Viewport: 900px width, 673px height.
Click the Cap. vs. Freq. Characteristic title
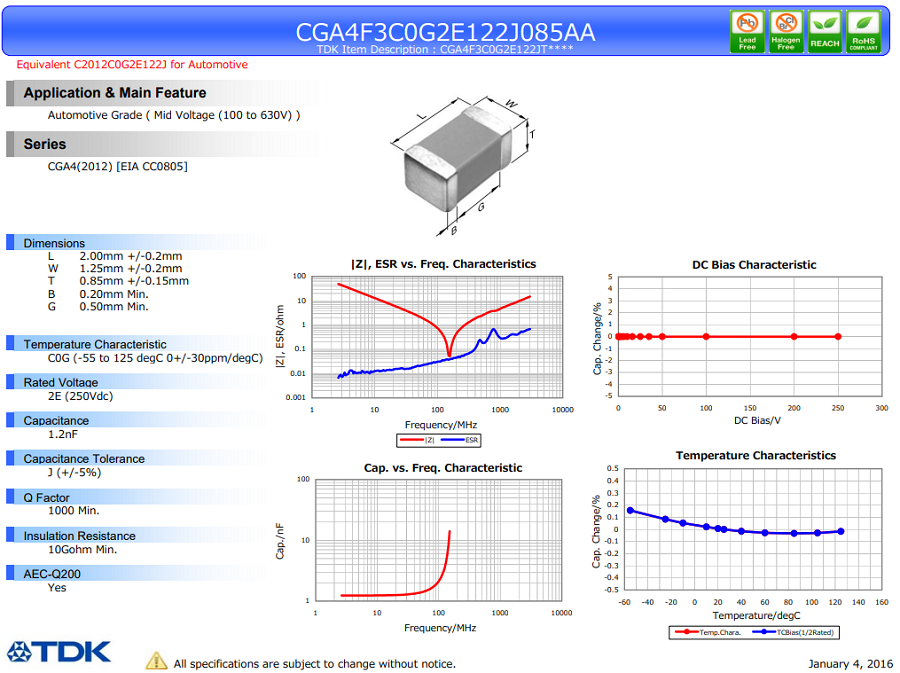click(443, 468)
